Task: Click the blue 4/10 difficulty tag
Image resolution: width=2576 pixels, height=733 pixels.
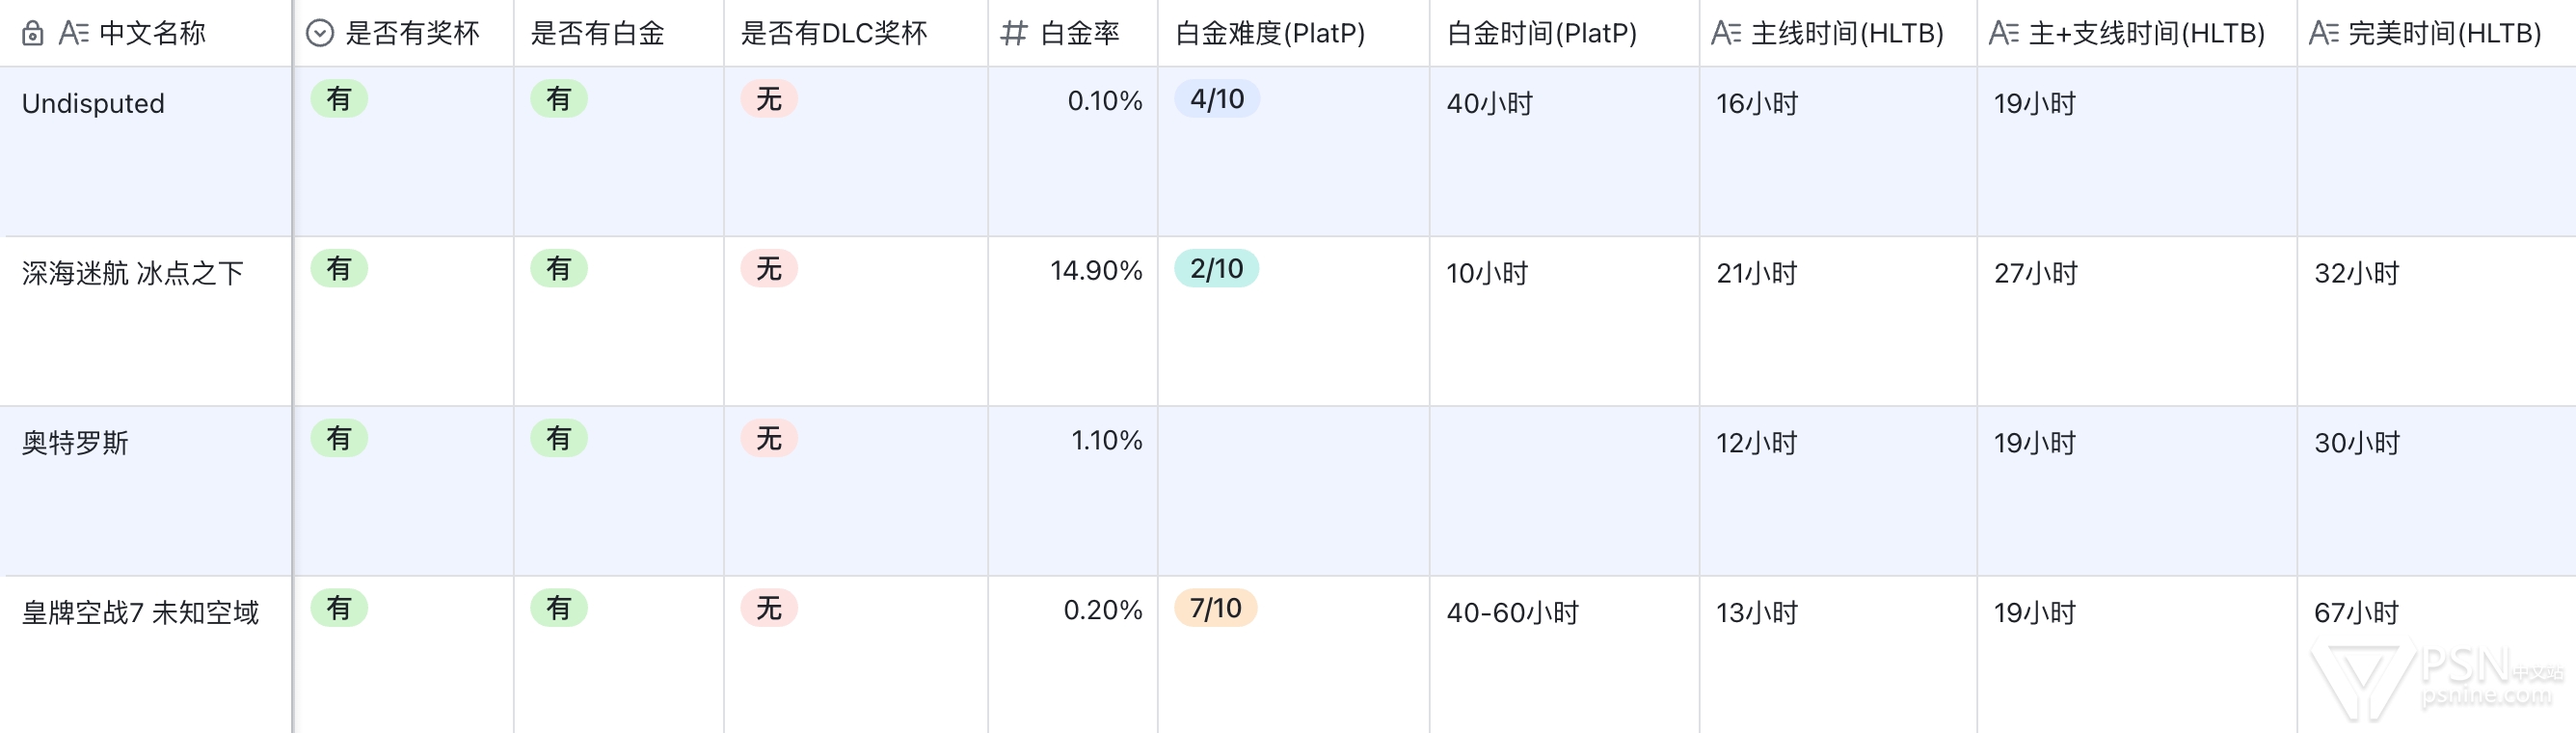Action: pos(1216,99)
